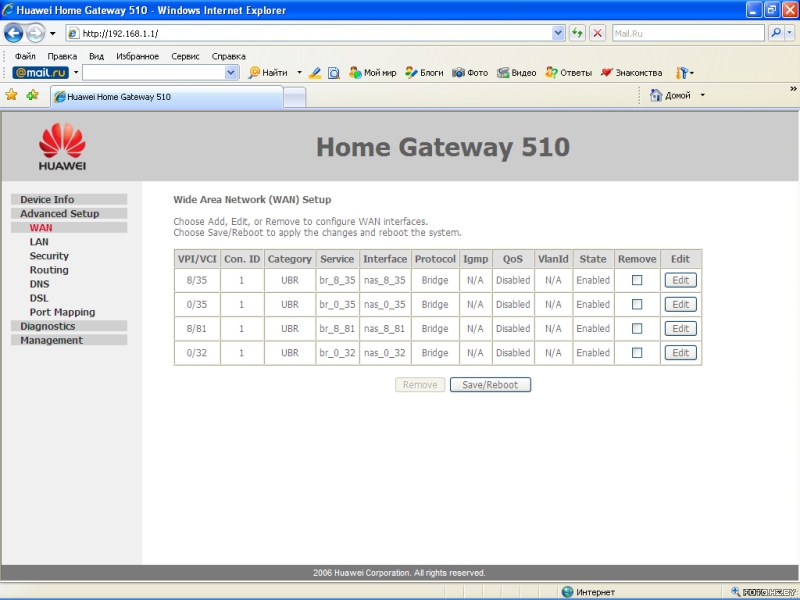Click the Интернет zone globe icon
This screenshot has height=600, width=800.
tap(567, 592)
